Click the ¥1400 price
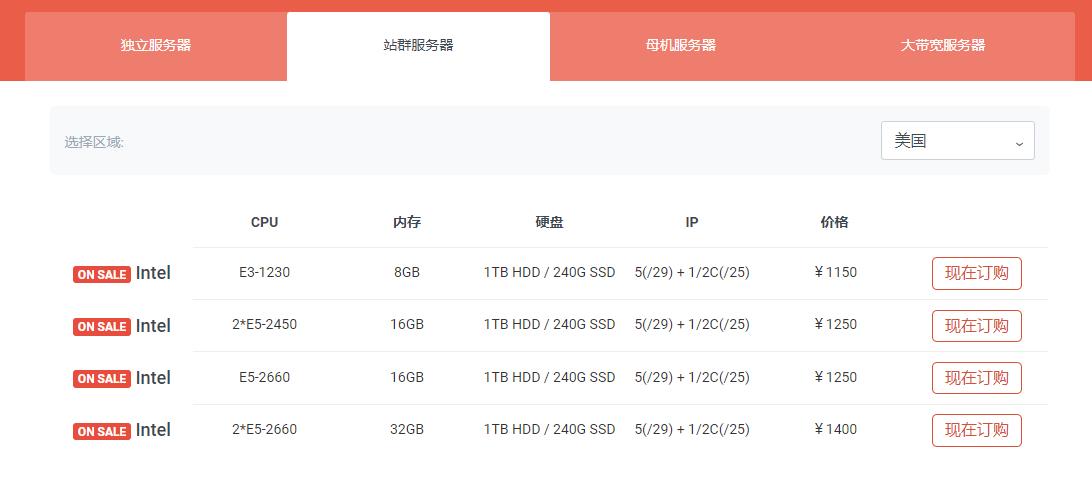1092x479 pixels. pos(835,430)
